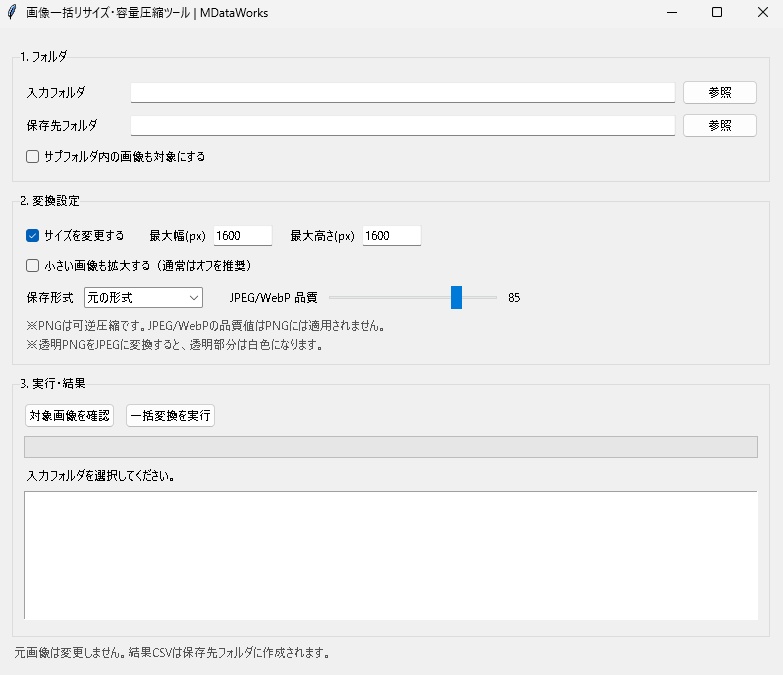Click the 2. 変換設定 section label
This screenshot has width=783, height=675.
click(50, 201)
